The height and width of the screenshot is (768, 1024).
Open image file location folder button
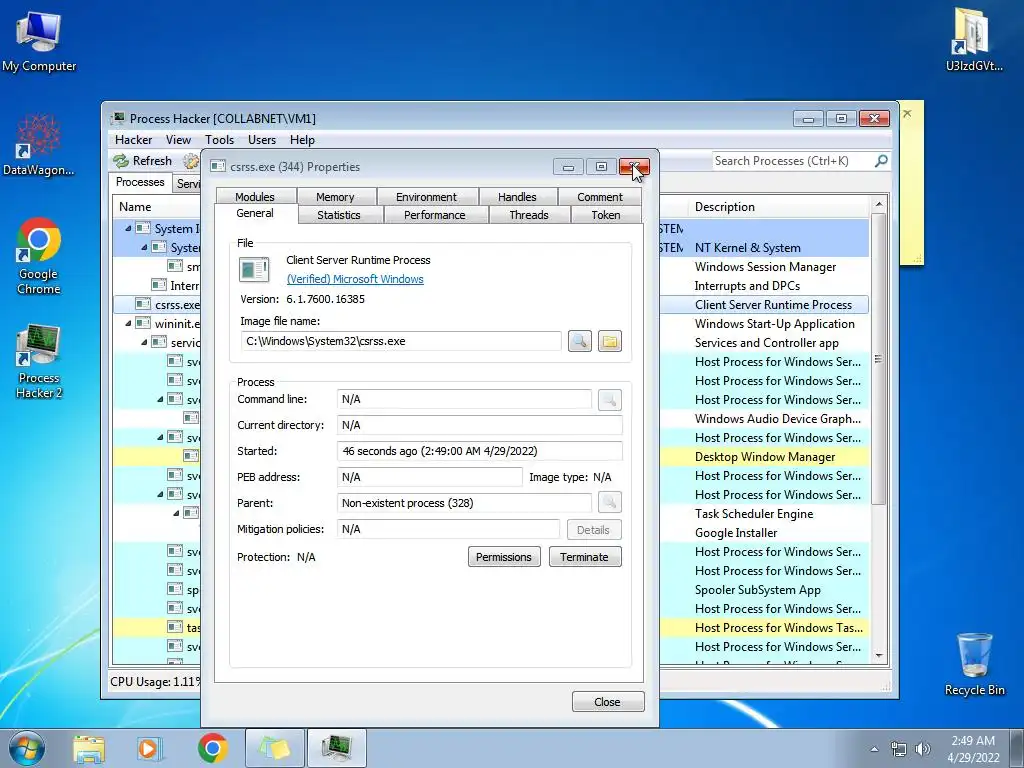point(609,341)
